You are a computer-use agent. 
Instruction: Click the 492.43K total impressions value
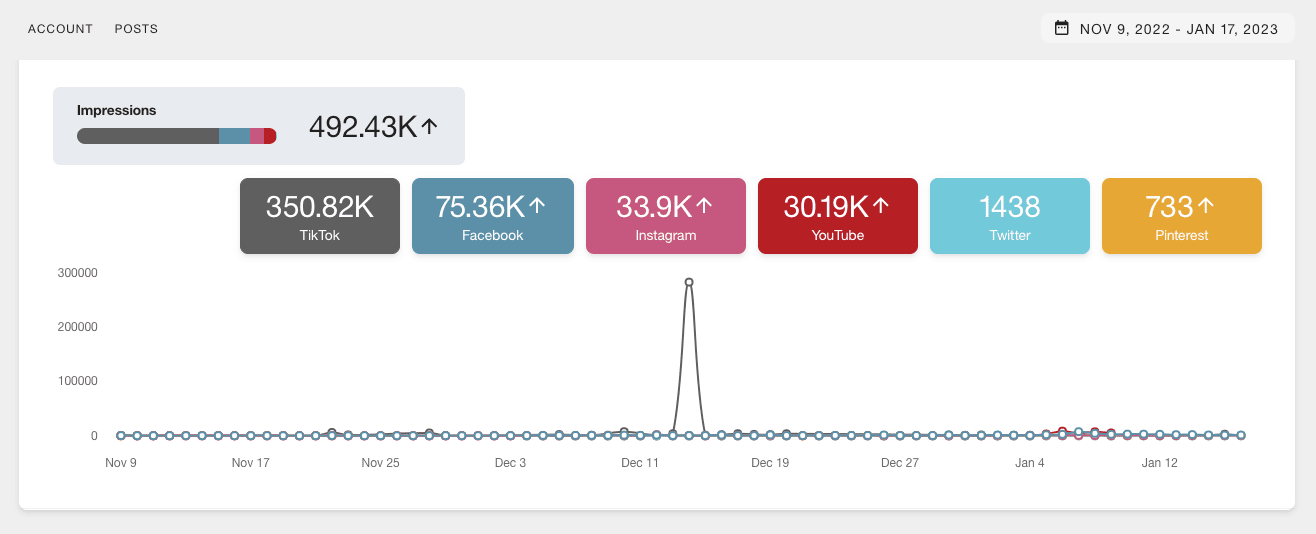click(363, 127)
